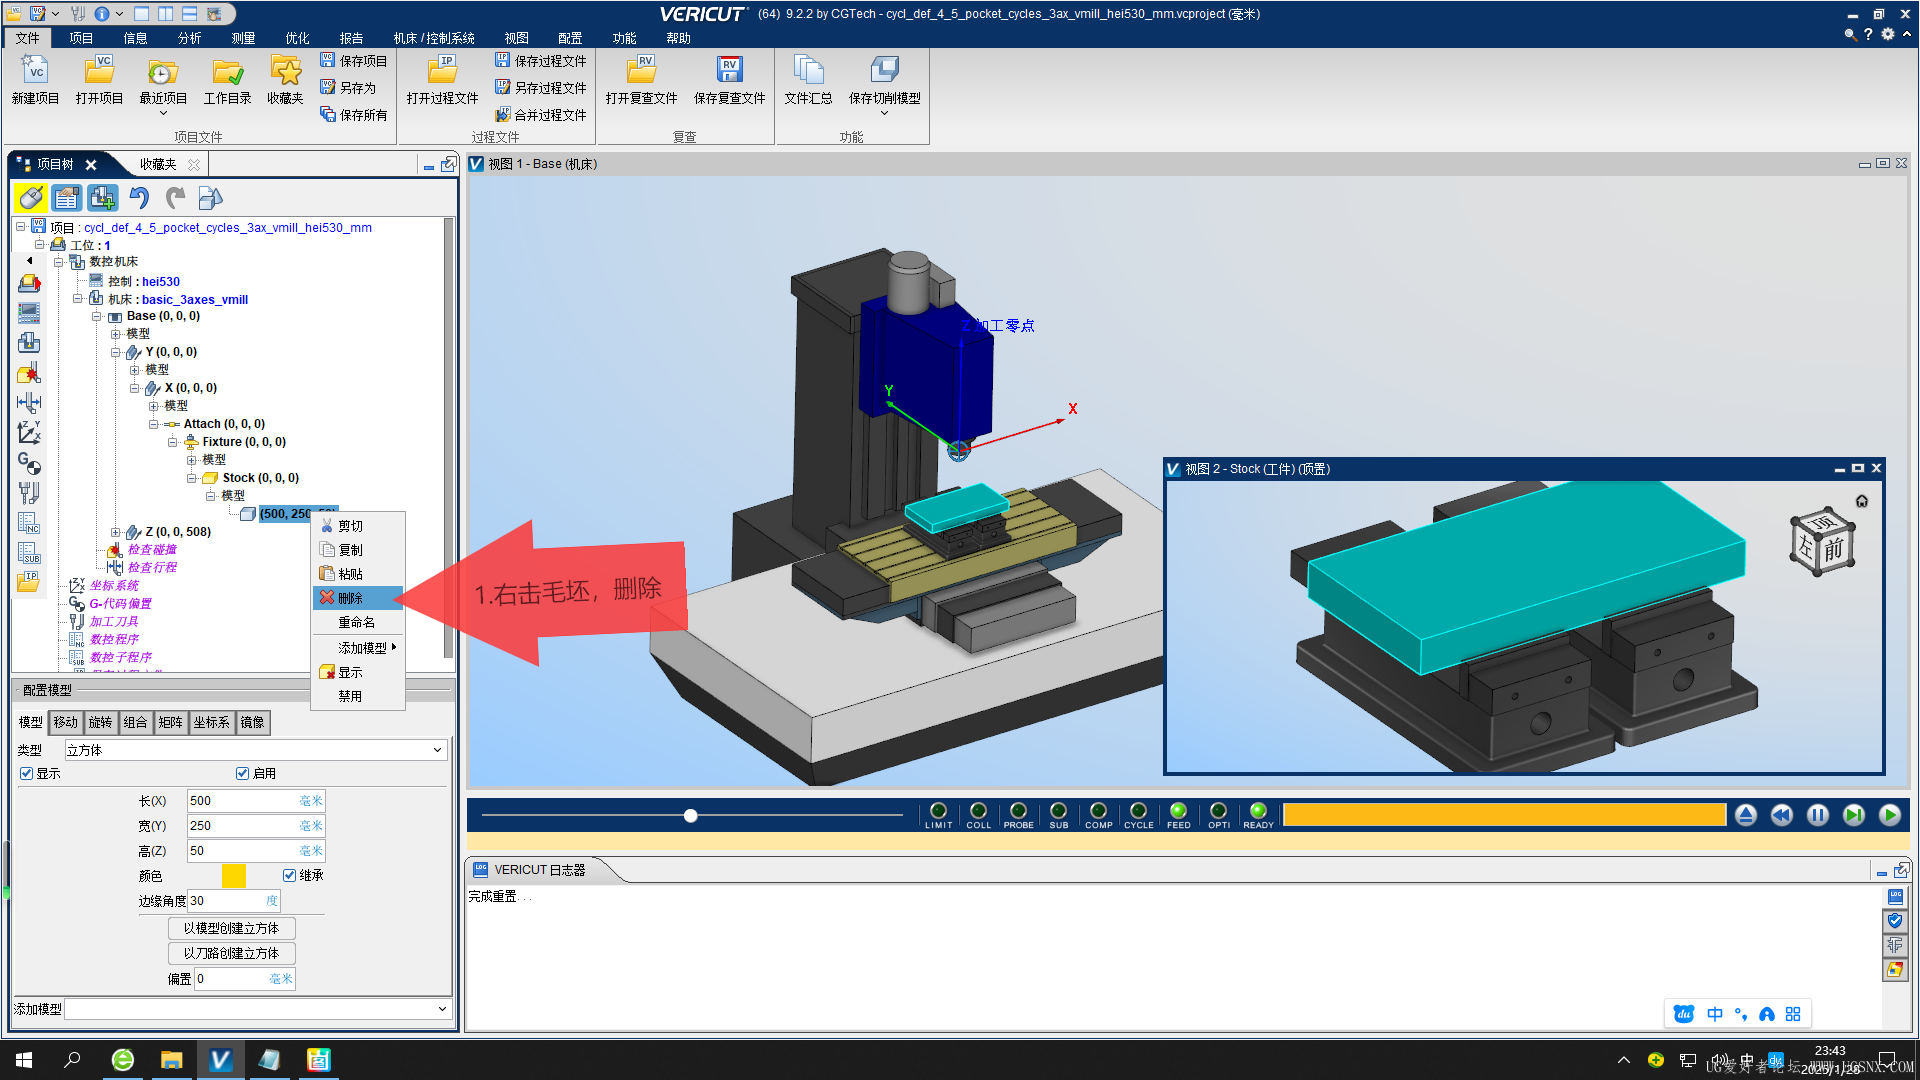1920x1080 pixels.
Task: Click the 保存所有 (Save All) button
Action: (x=354, y=115)
